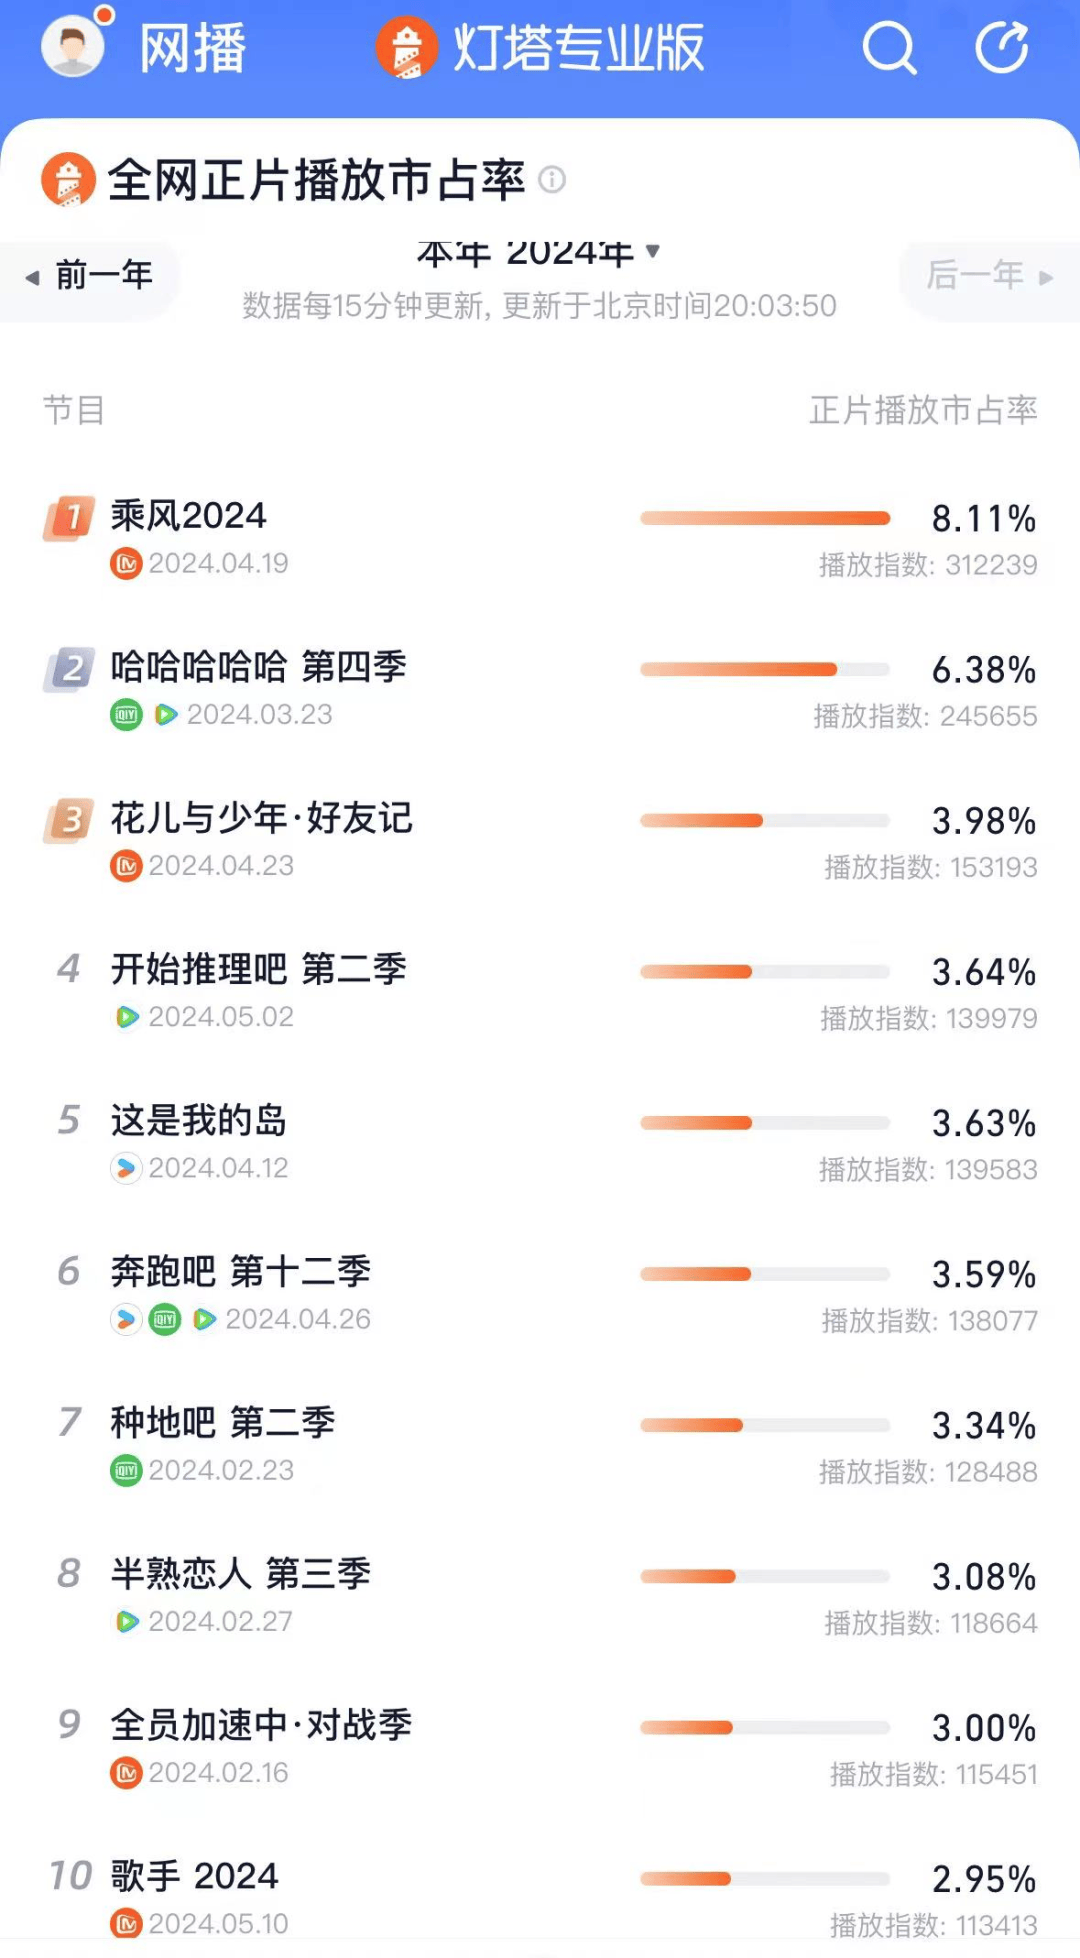Viewport: 1080px width, 1958px height.
Task: Select the 种地吧 第二季 show title
Action: click(x=222, y=1422)
